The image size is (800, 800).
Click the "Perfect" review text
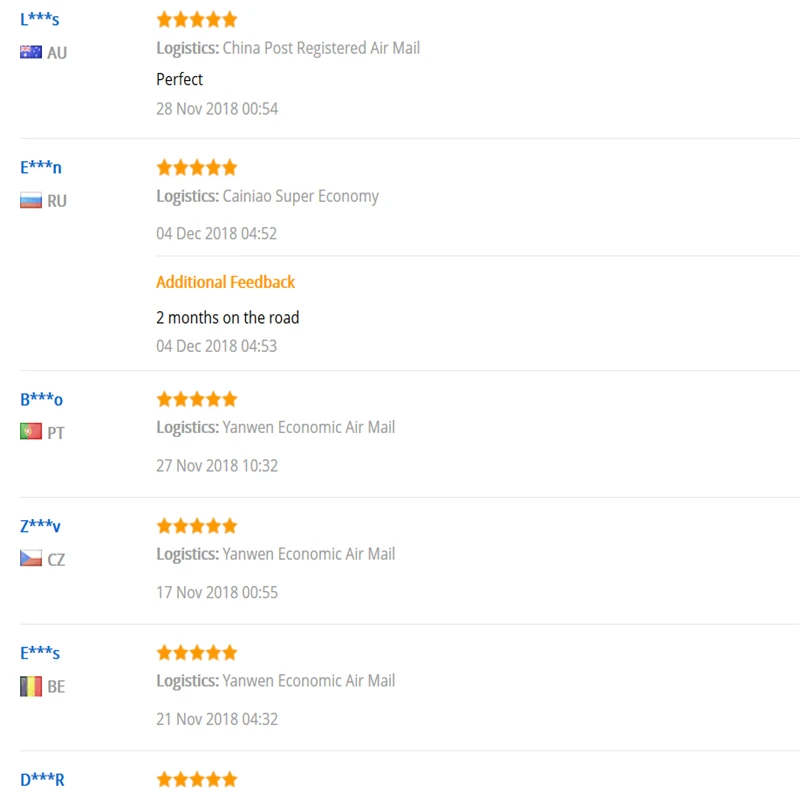coord(180,80)
